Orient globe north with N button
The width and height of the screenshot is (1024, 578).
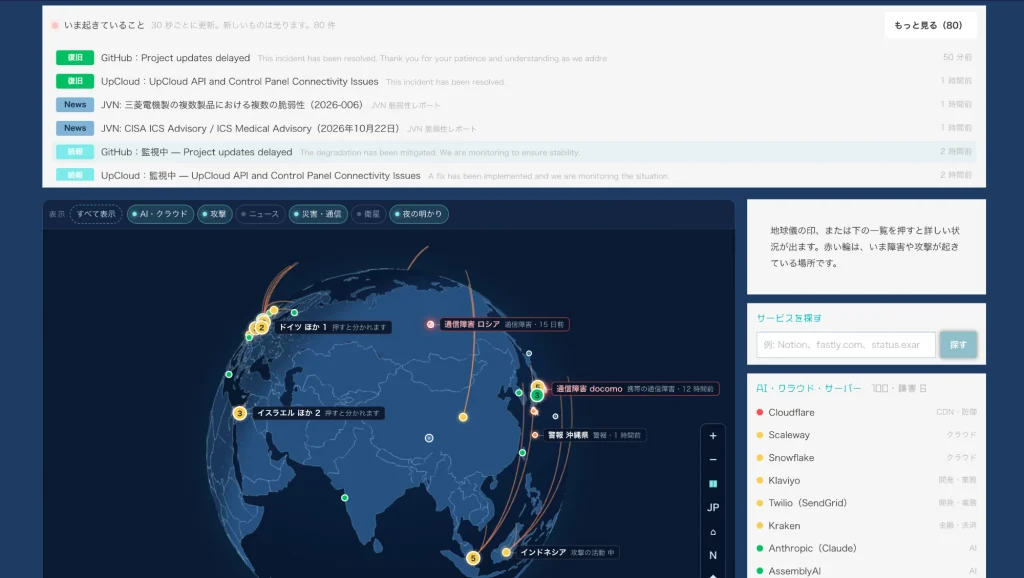(712, 555)
